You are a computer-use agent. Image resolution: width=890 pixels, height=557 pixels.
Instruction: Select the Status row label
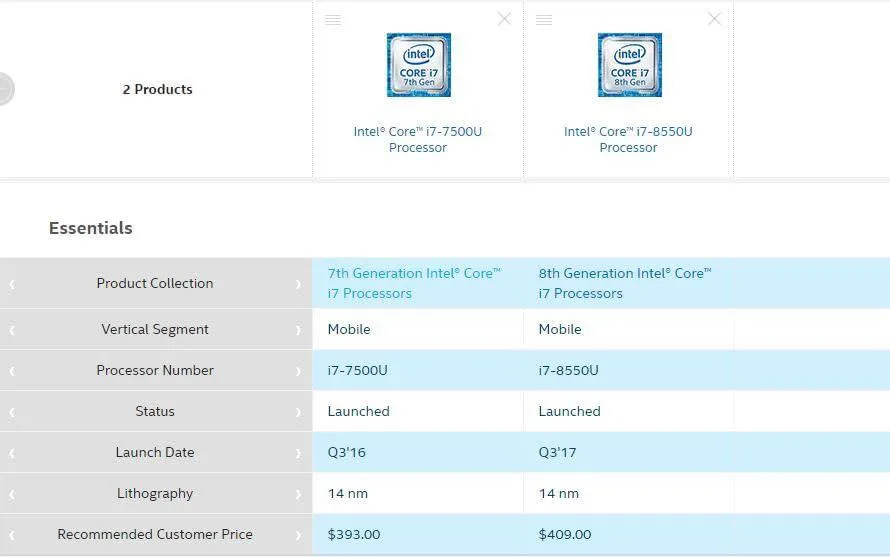[x=155, y=411]
